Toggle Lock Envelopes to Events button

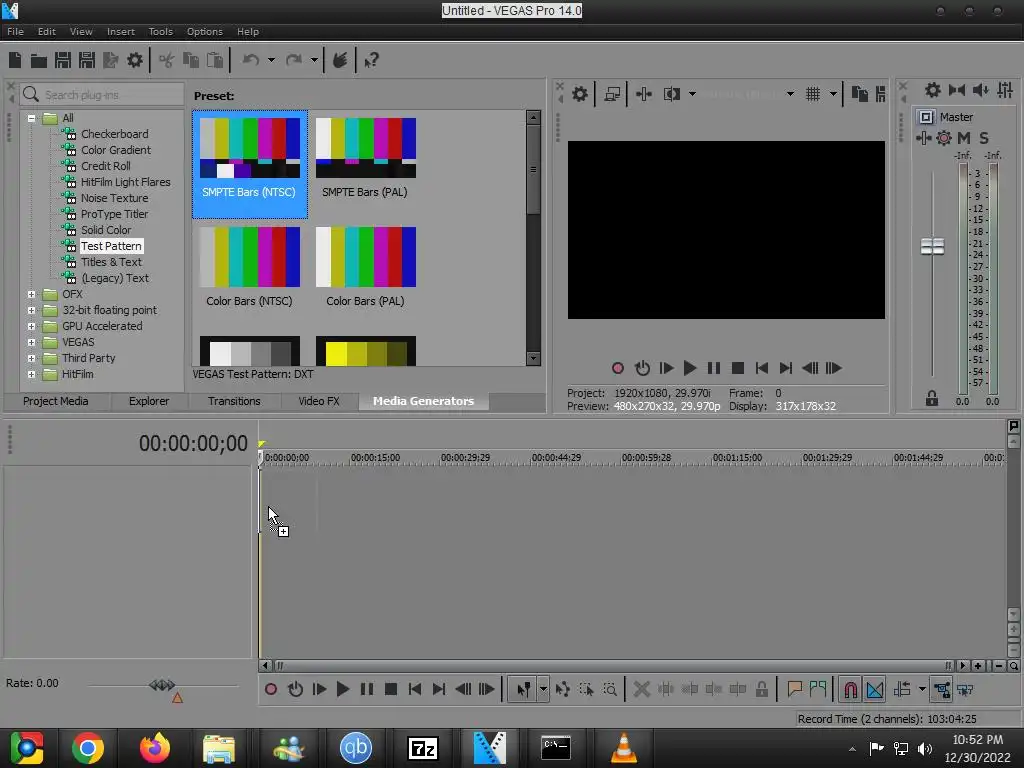941,690
